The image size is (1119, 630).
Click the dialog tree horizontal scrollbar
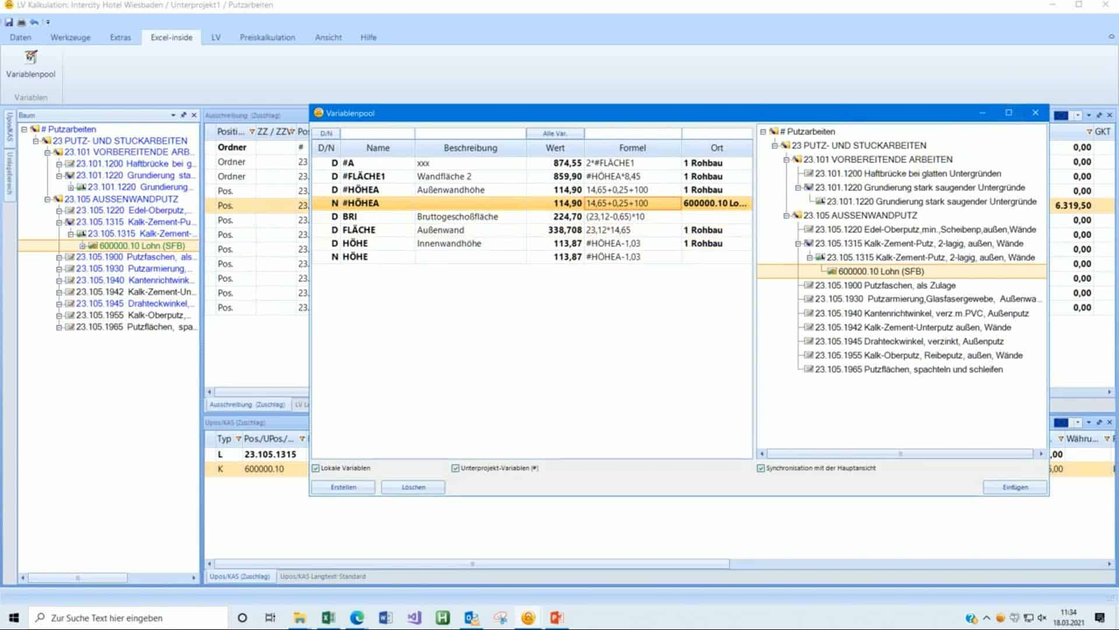click(900, 454)
